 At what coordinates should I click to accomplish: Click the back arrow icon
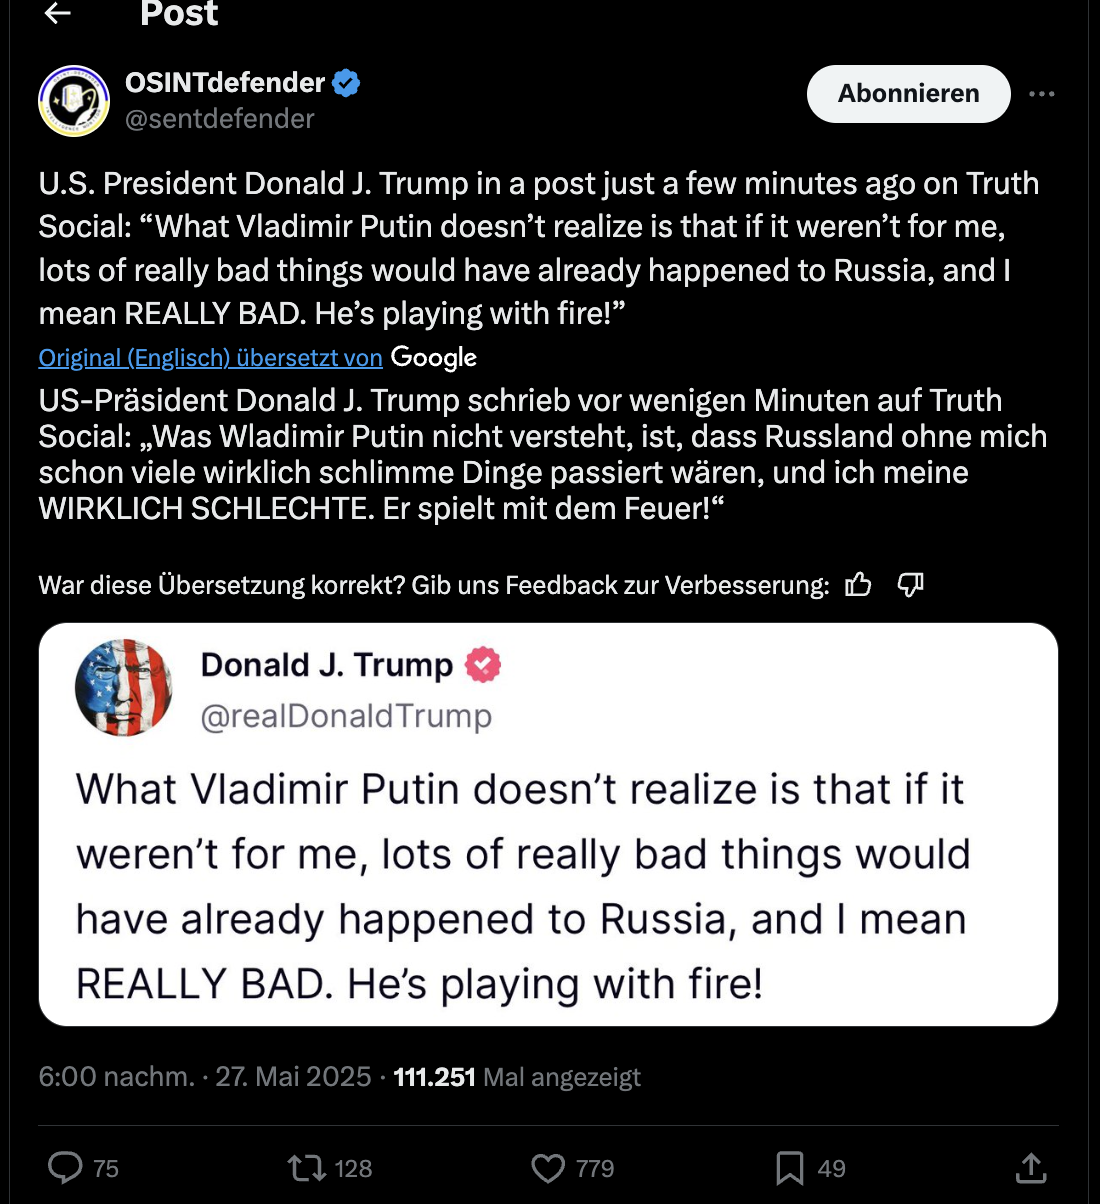[58, 13]
